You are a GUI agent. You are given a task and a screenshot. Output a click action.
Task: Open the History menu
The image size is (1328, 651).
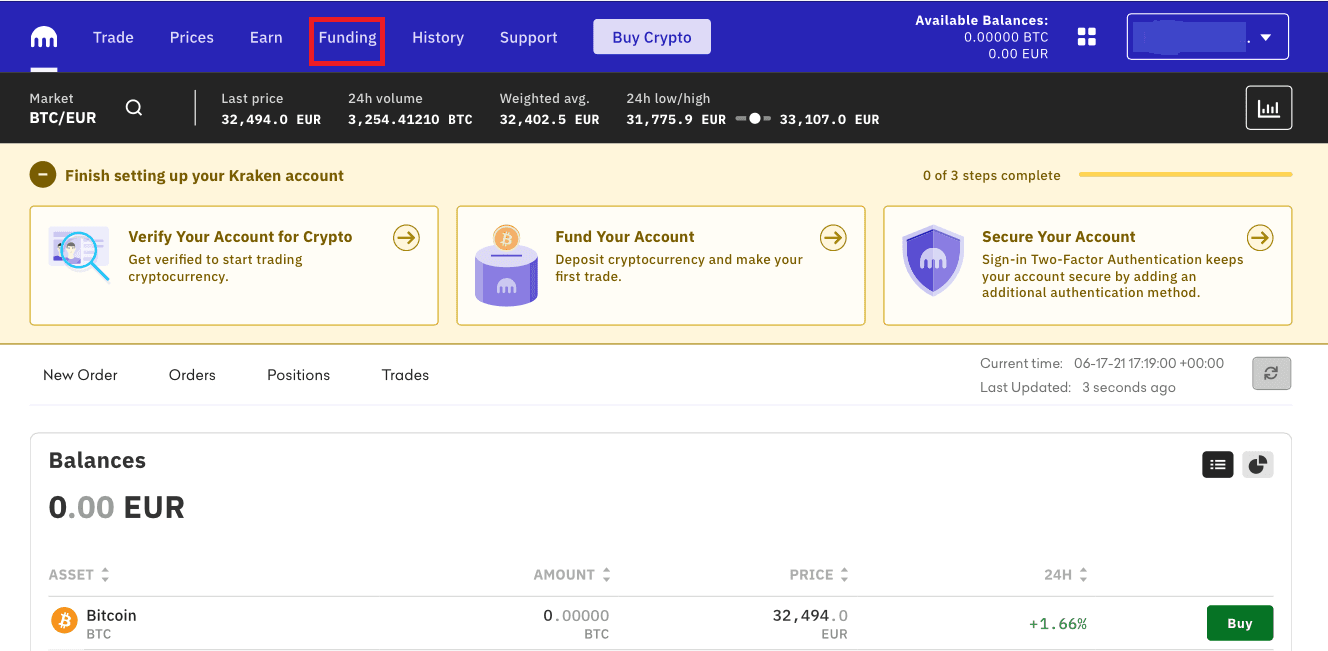[x=438, y=37]
